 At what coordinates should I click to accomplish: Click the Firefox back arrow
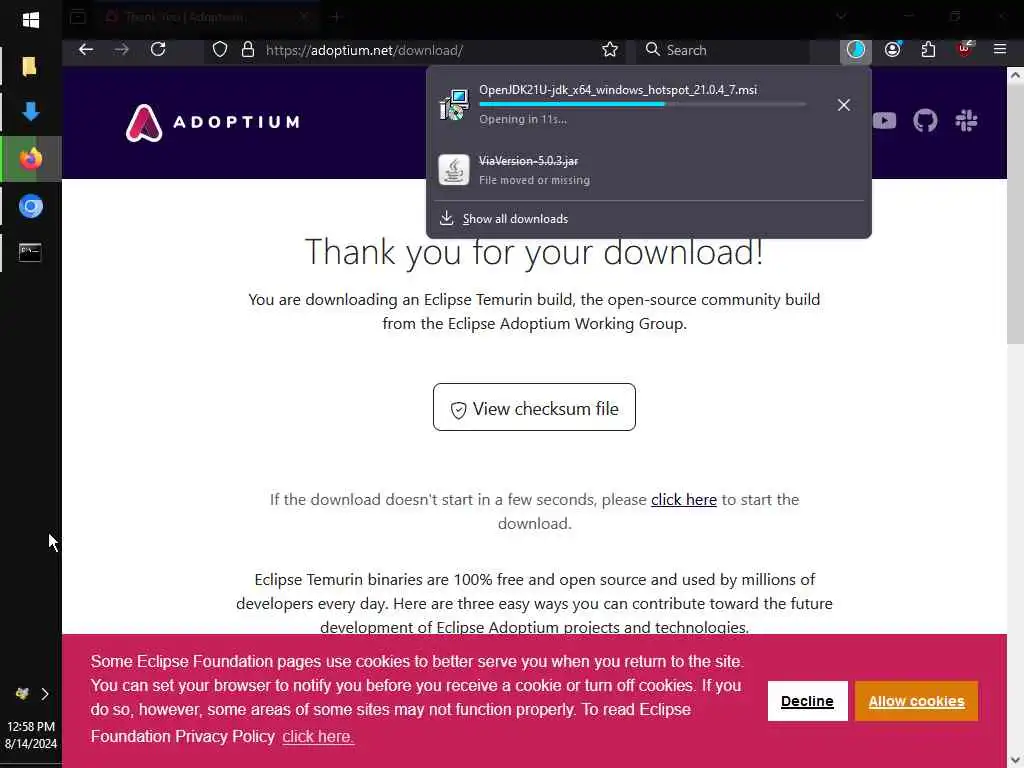[x=86, y=50]
